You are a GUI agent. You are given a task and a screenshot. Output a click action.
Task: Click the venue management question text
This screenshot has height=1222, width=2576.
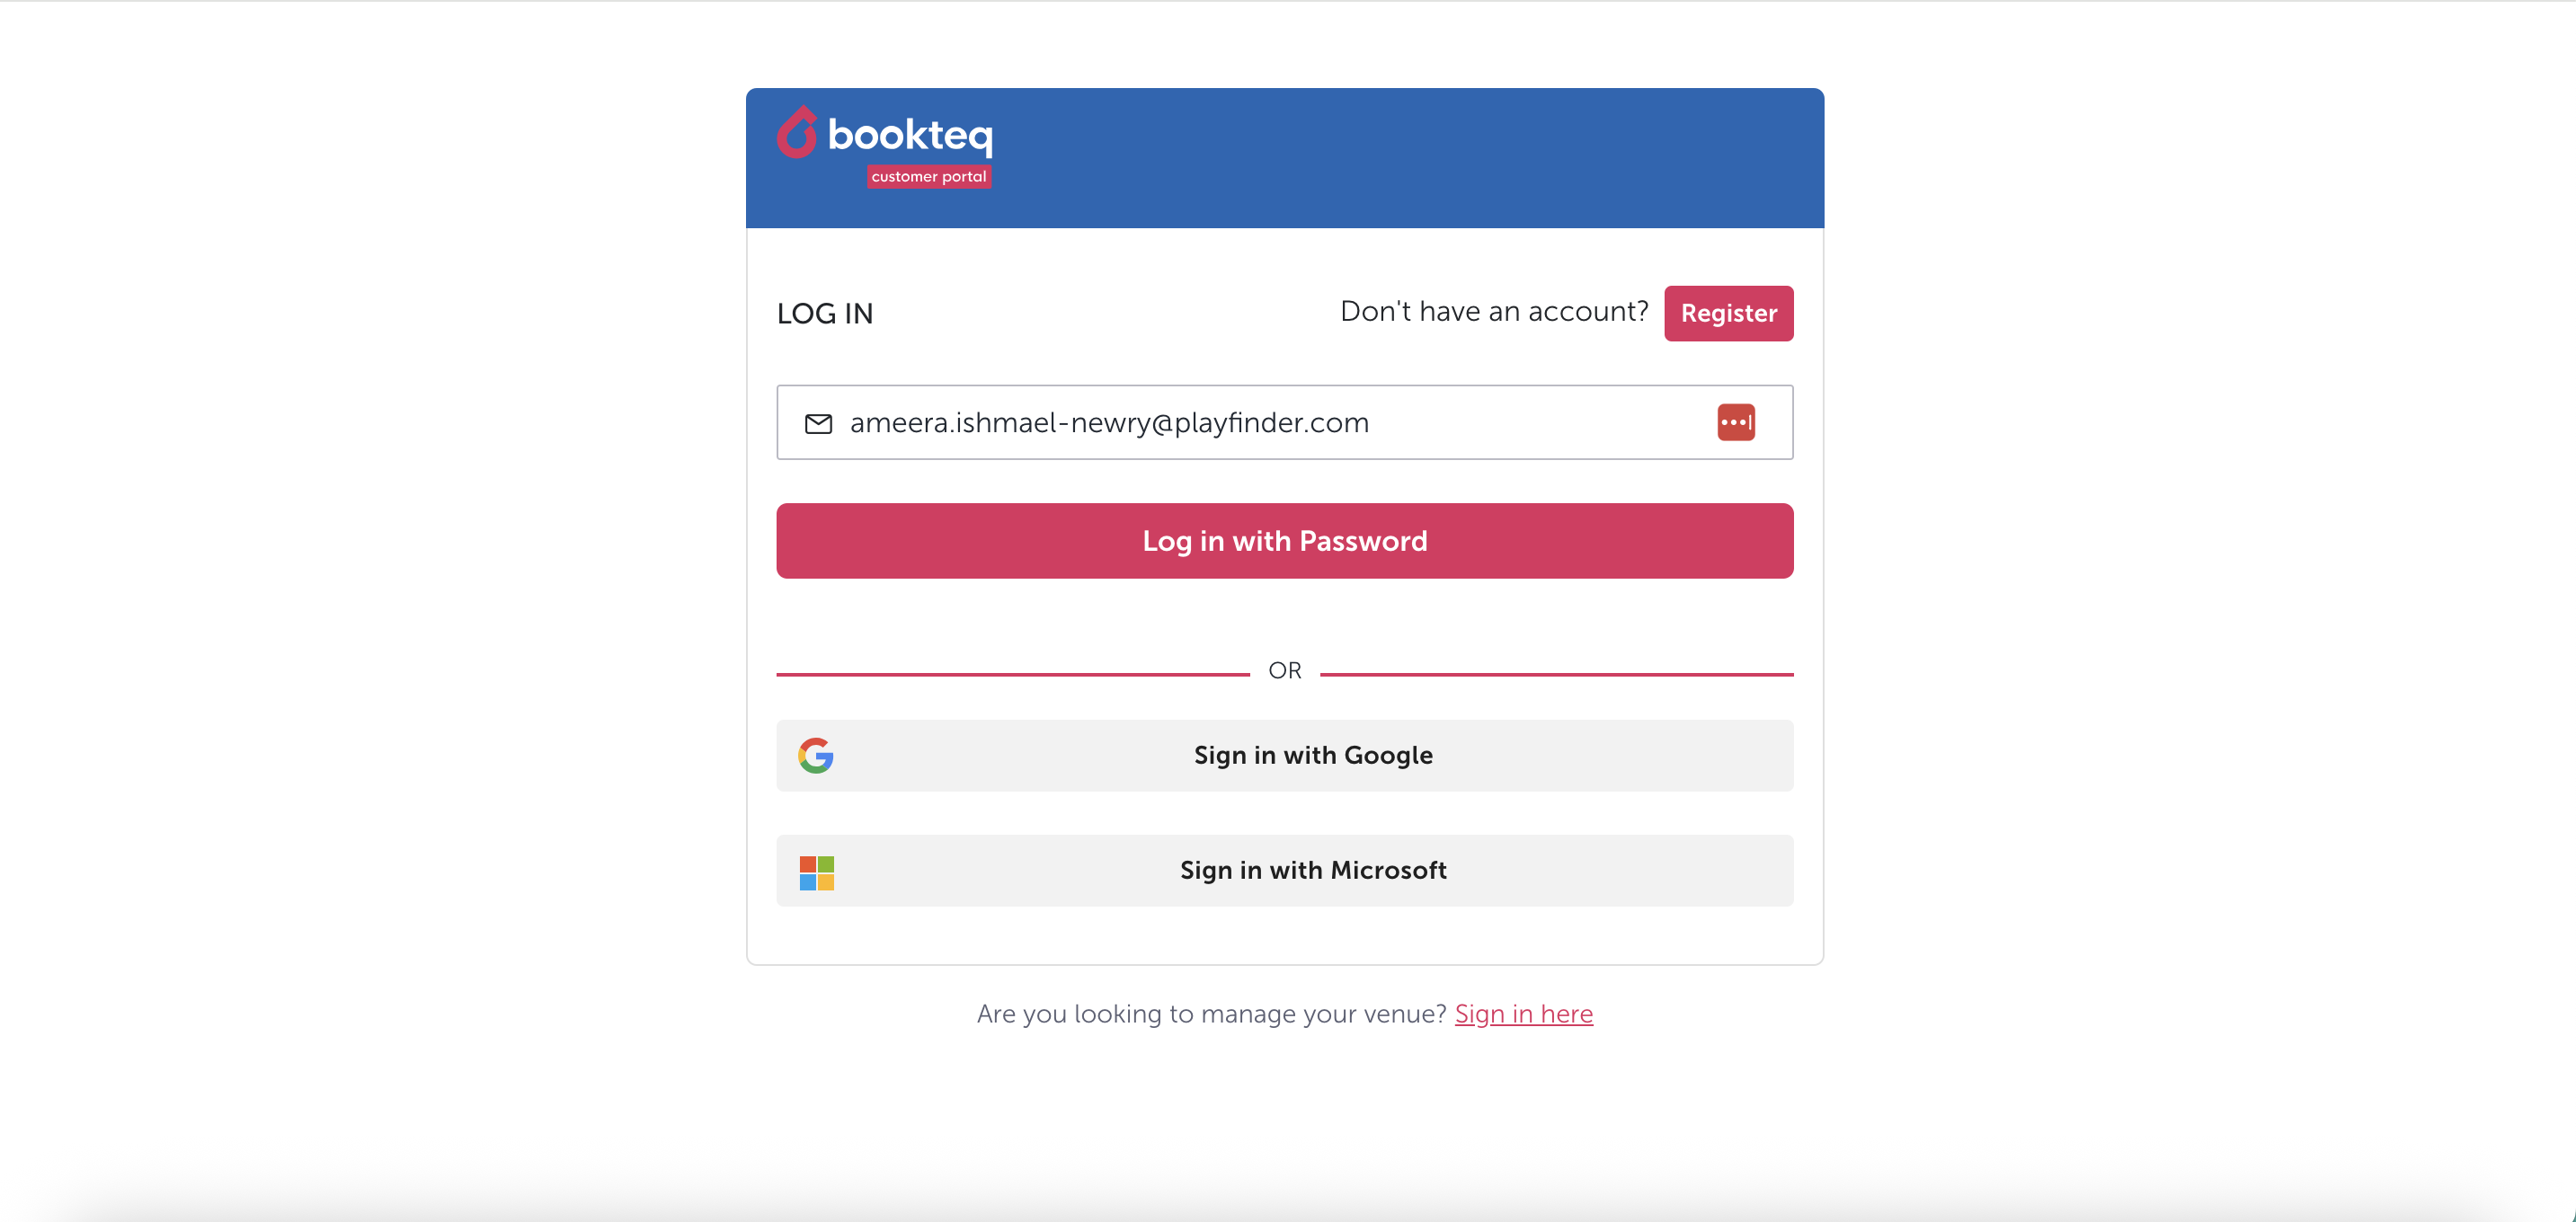1211,1014
